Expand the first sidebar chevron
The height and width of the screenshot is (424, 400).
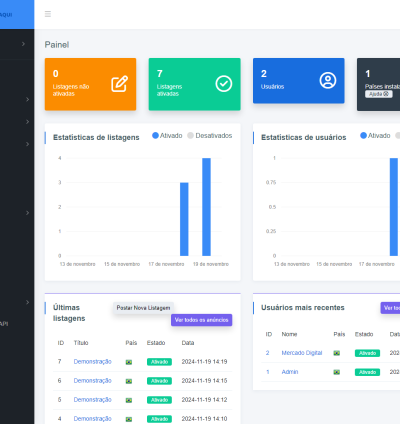point(23,44)
